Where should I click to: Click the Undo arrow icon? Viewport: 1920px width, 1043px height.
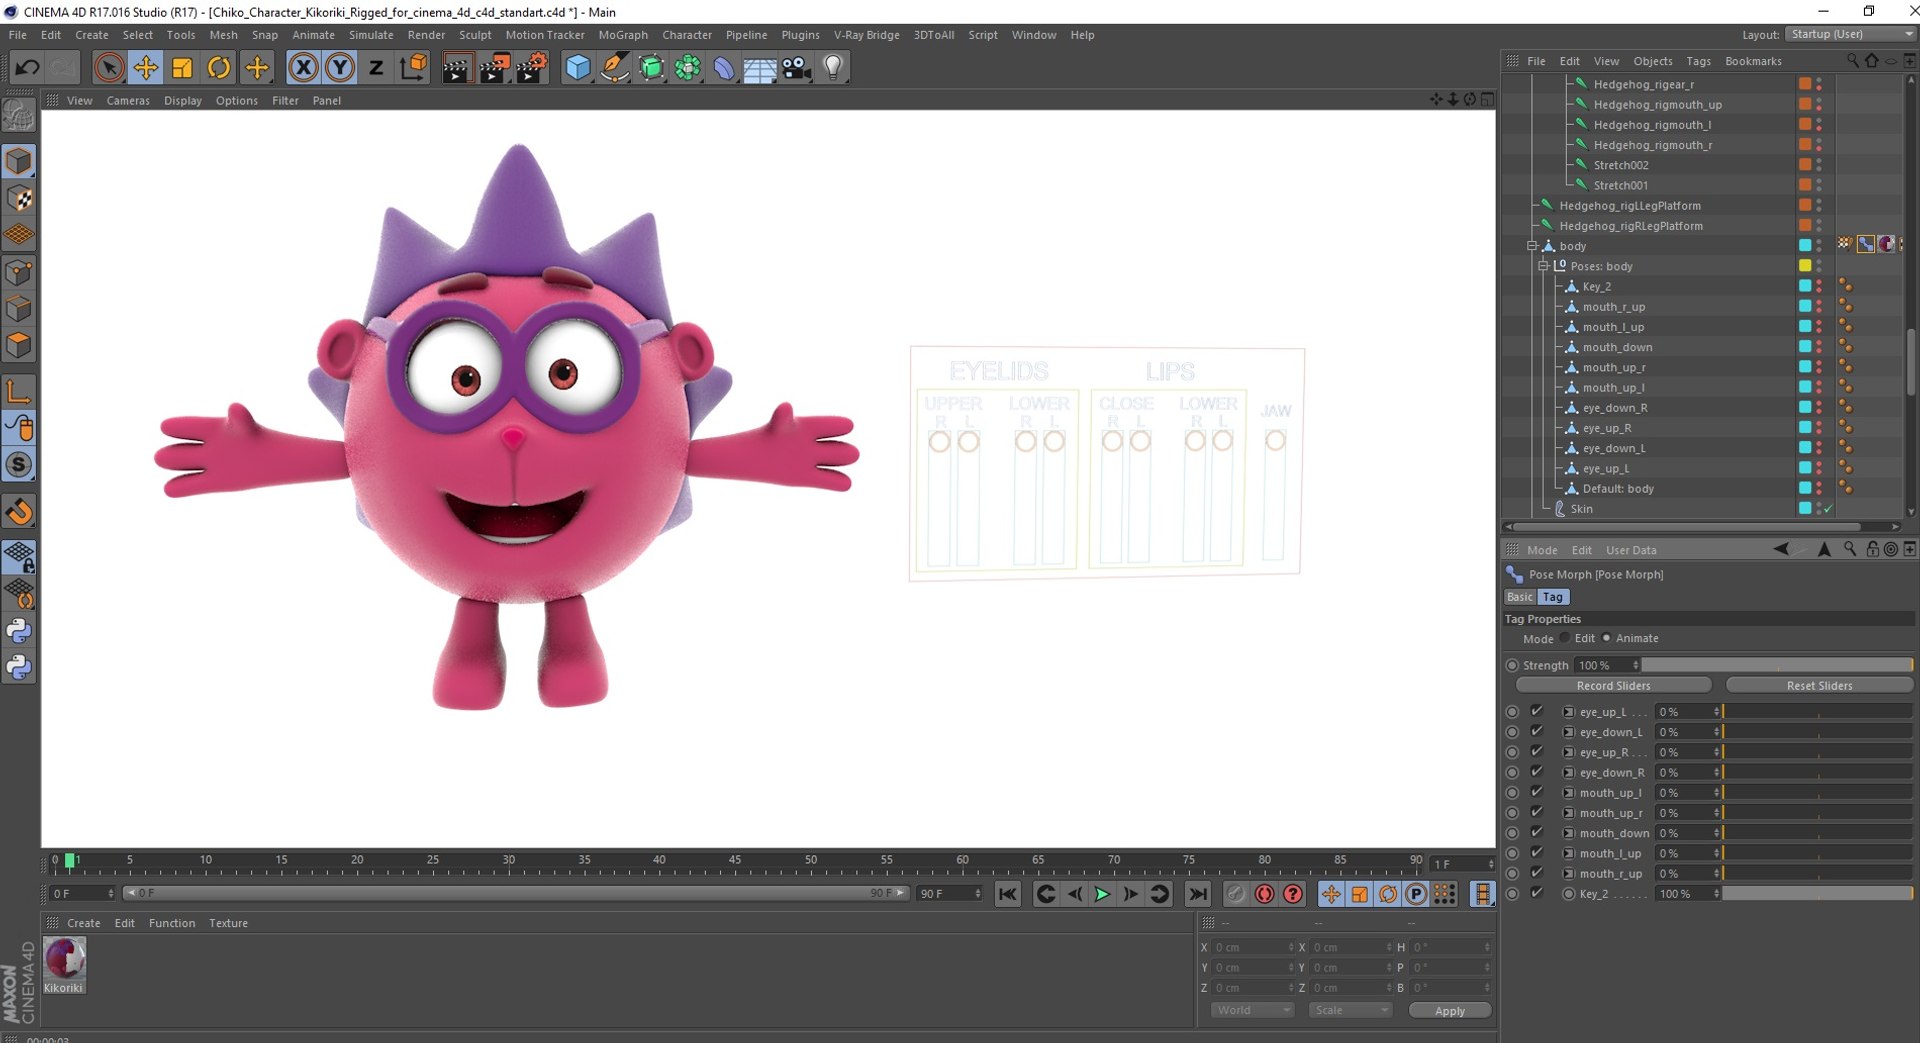tap(27, 68)
